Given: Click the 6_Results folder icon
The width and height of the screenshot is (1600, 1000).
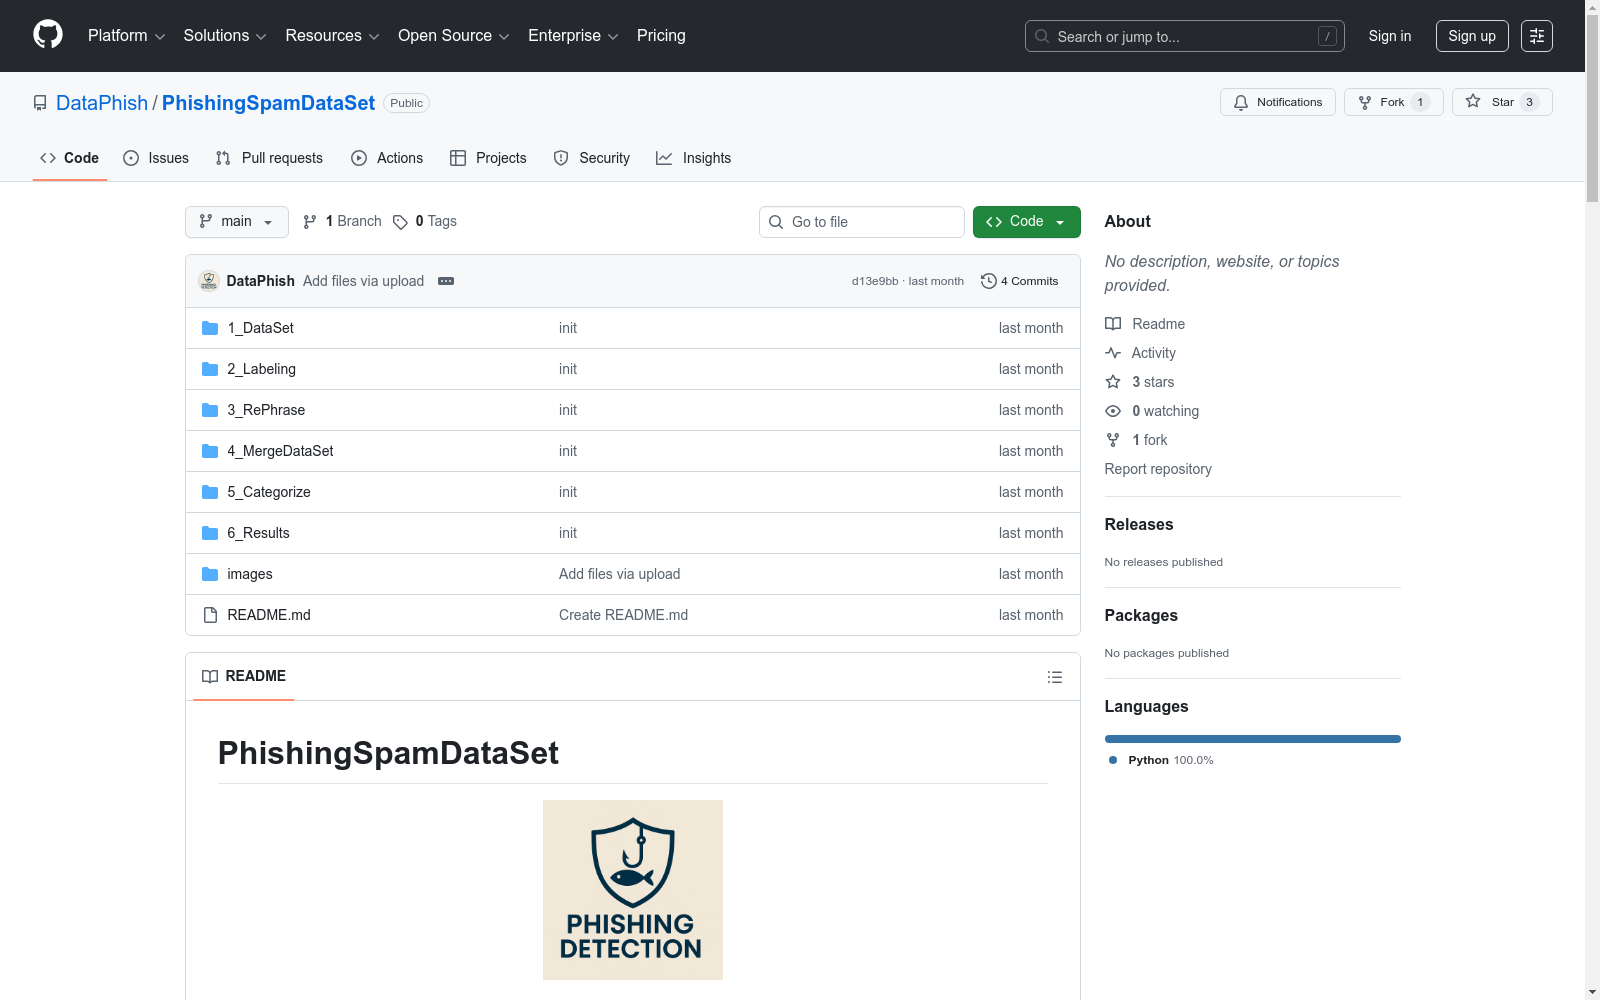Looking at the screenshot, I should [210, 533].
